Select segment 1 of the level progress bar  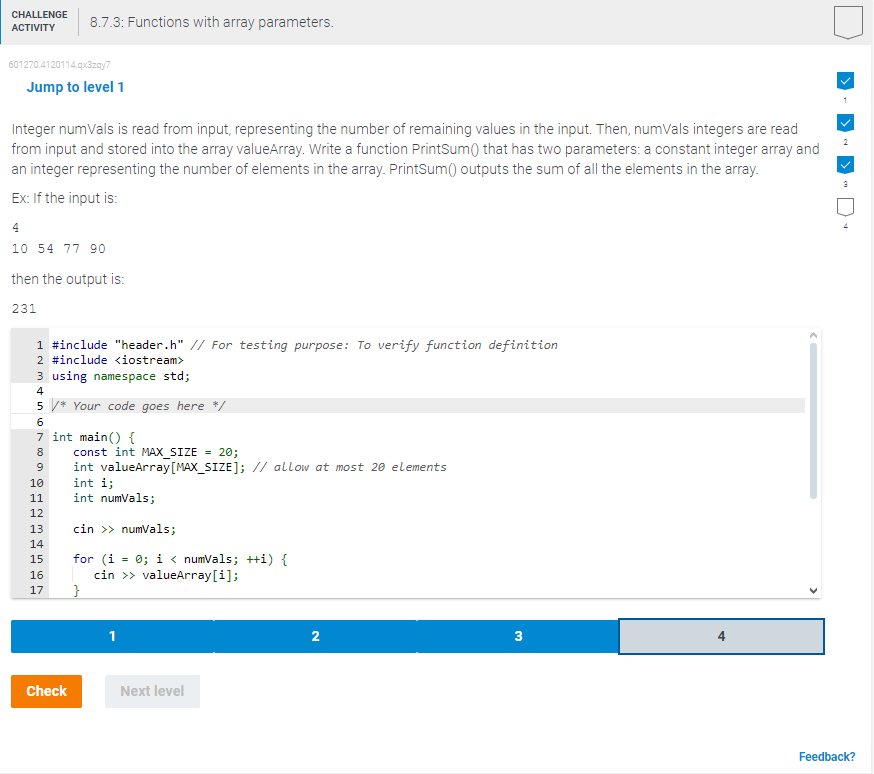[112, 636]
